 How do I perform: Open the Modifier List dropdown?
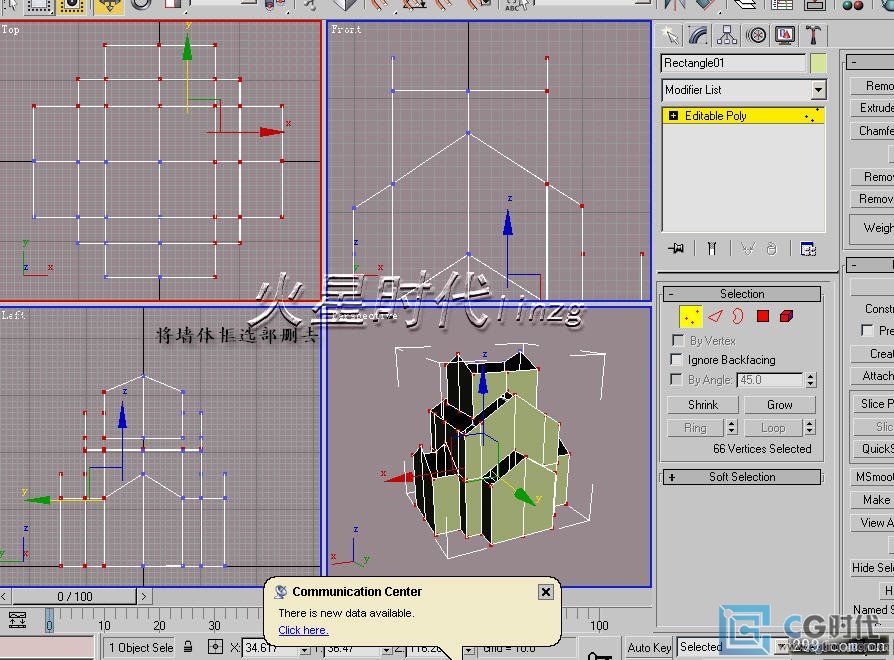pyautogui.click(x=818, y=90)
